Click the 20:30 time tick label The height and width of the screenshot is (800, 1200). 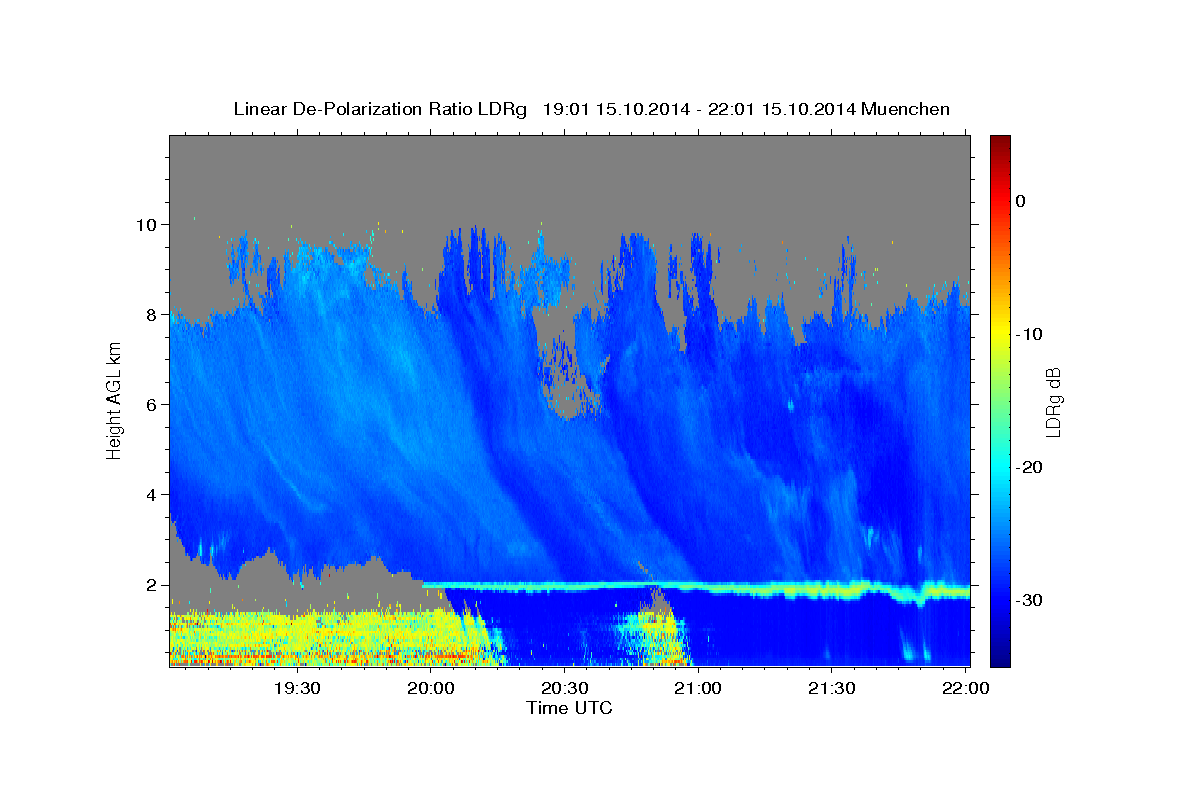565,689
